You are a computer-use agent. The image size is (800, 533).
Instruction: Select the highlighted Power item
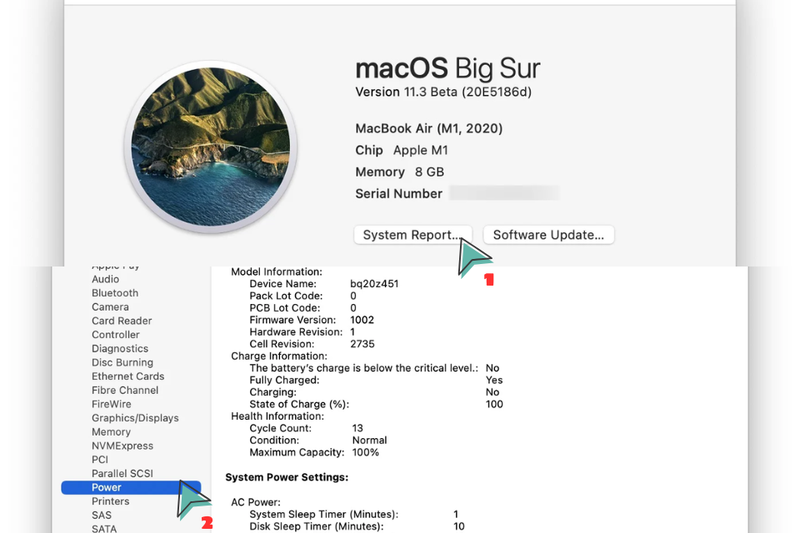(x=131, y=487)
